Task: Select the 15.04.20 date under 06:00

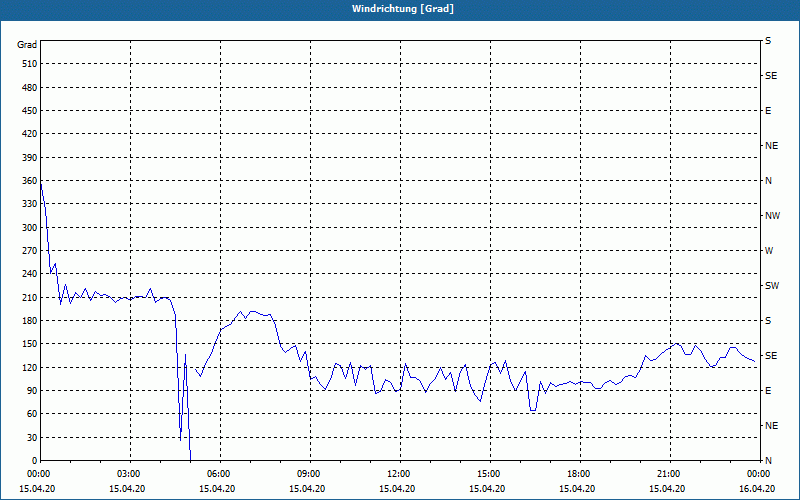Action: point(217,489)
